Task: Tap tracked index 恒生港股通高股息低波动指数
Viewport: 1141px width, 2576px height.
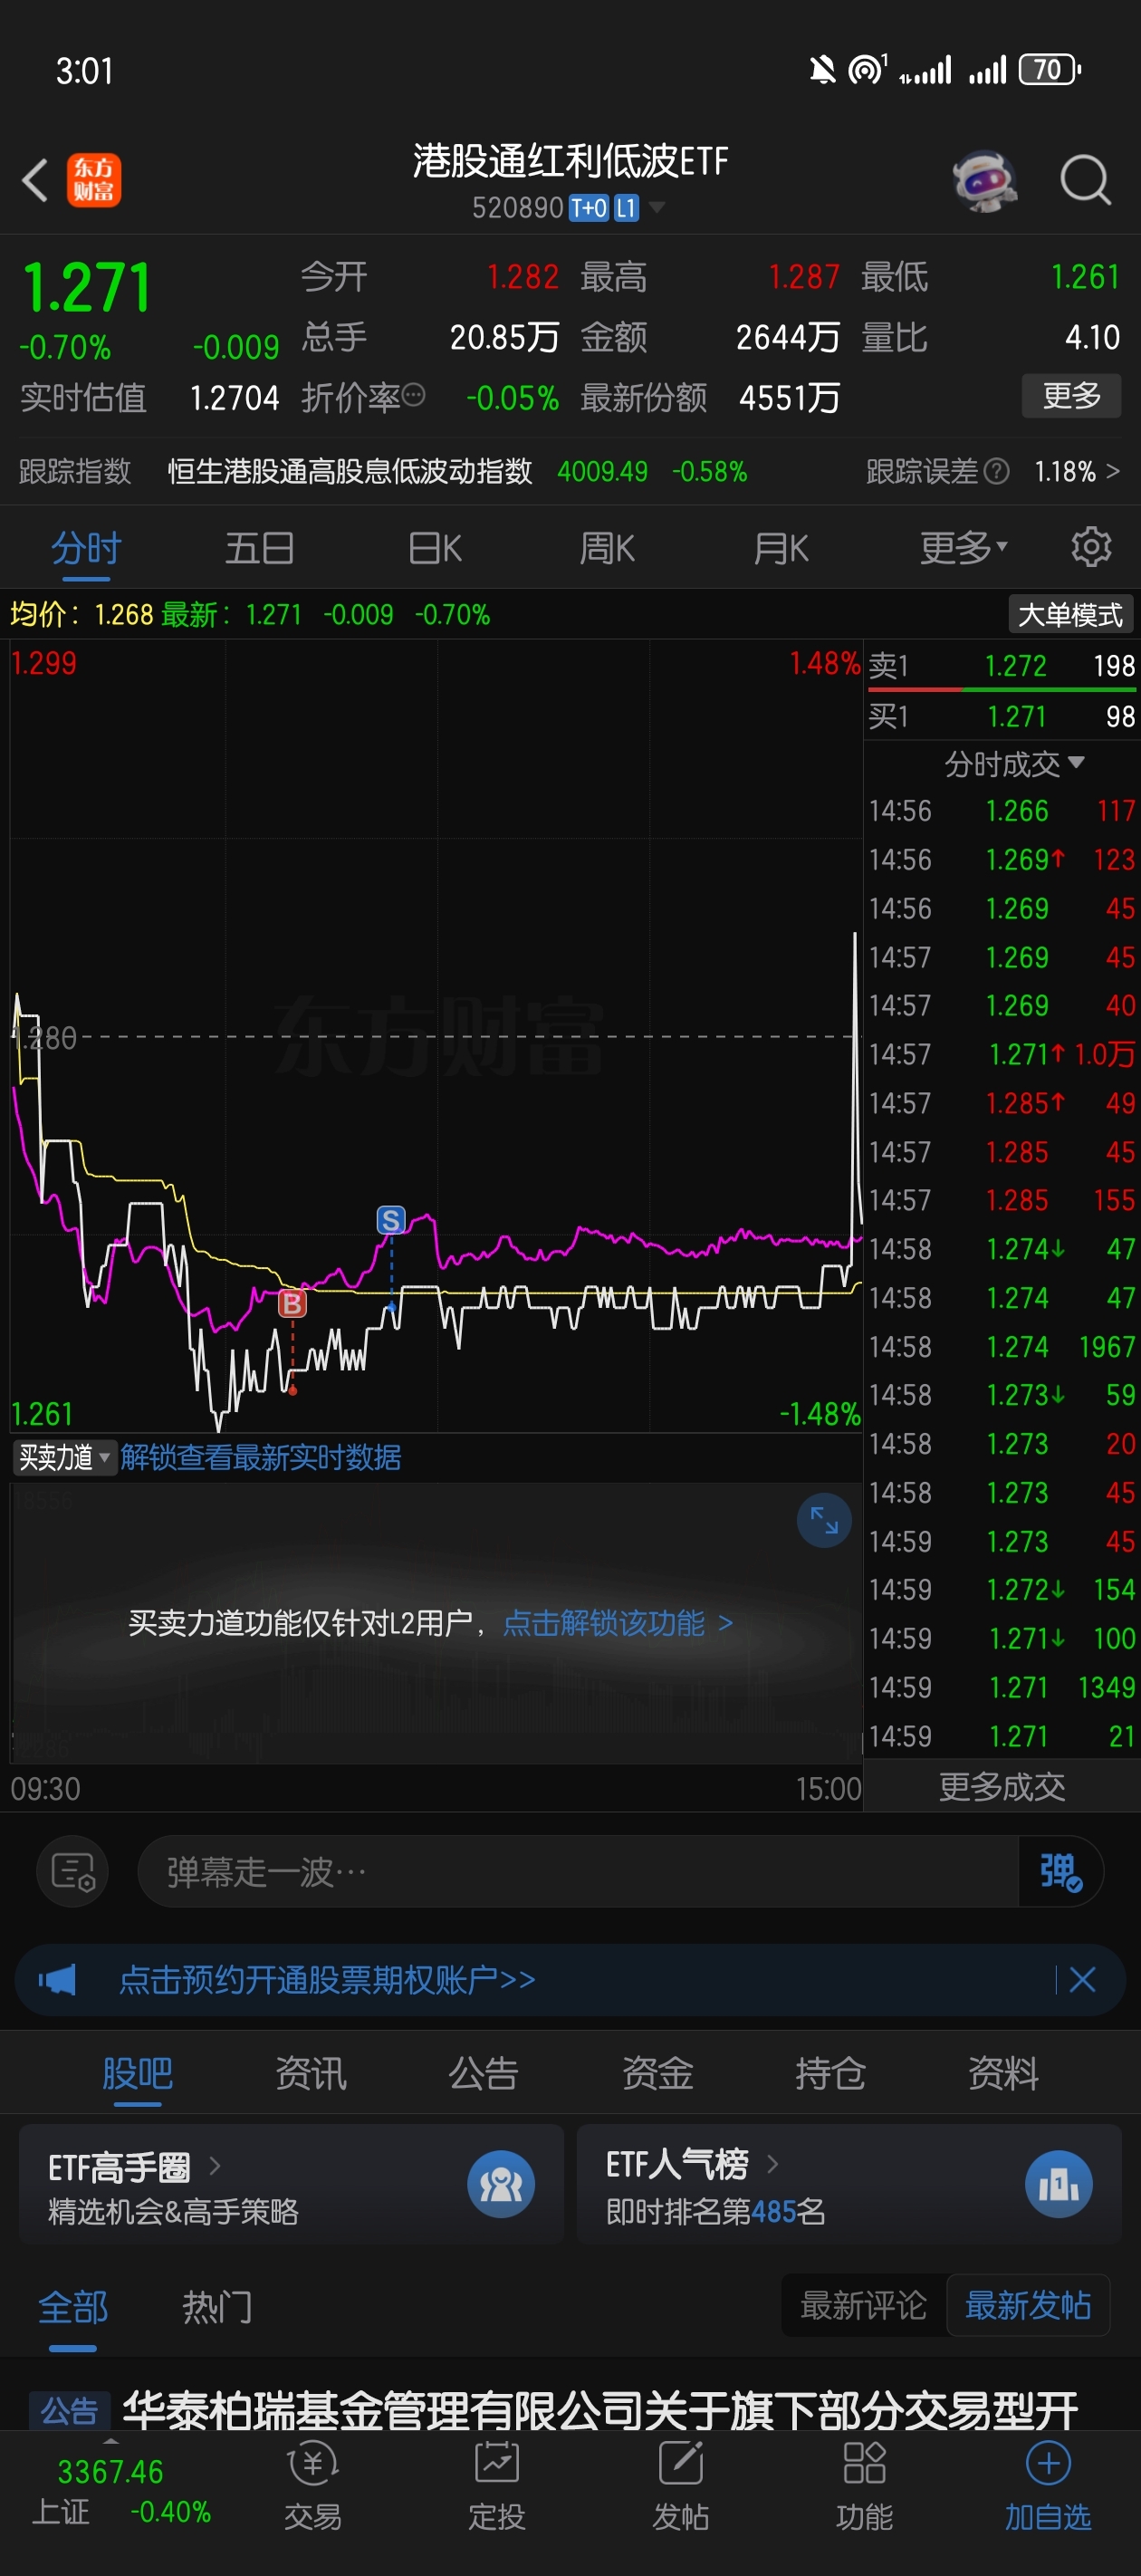Action: click(349, 471)
